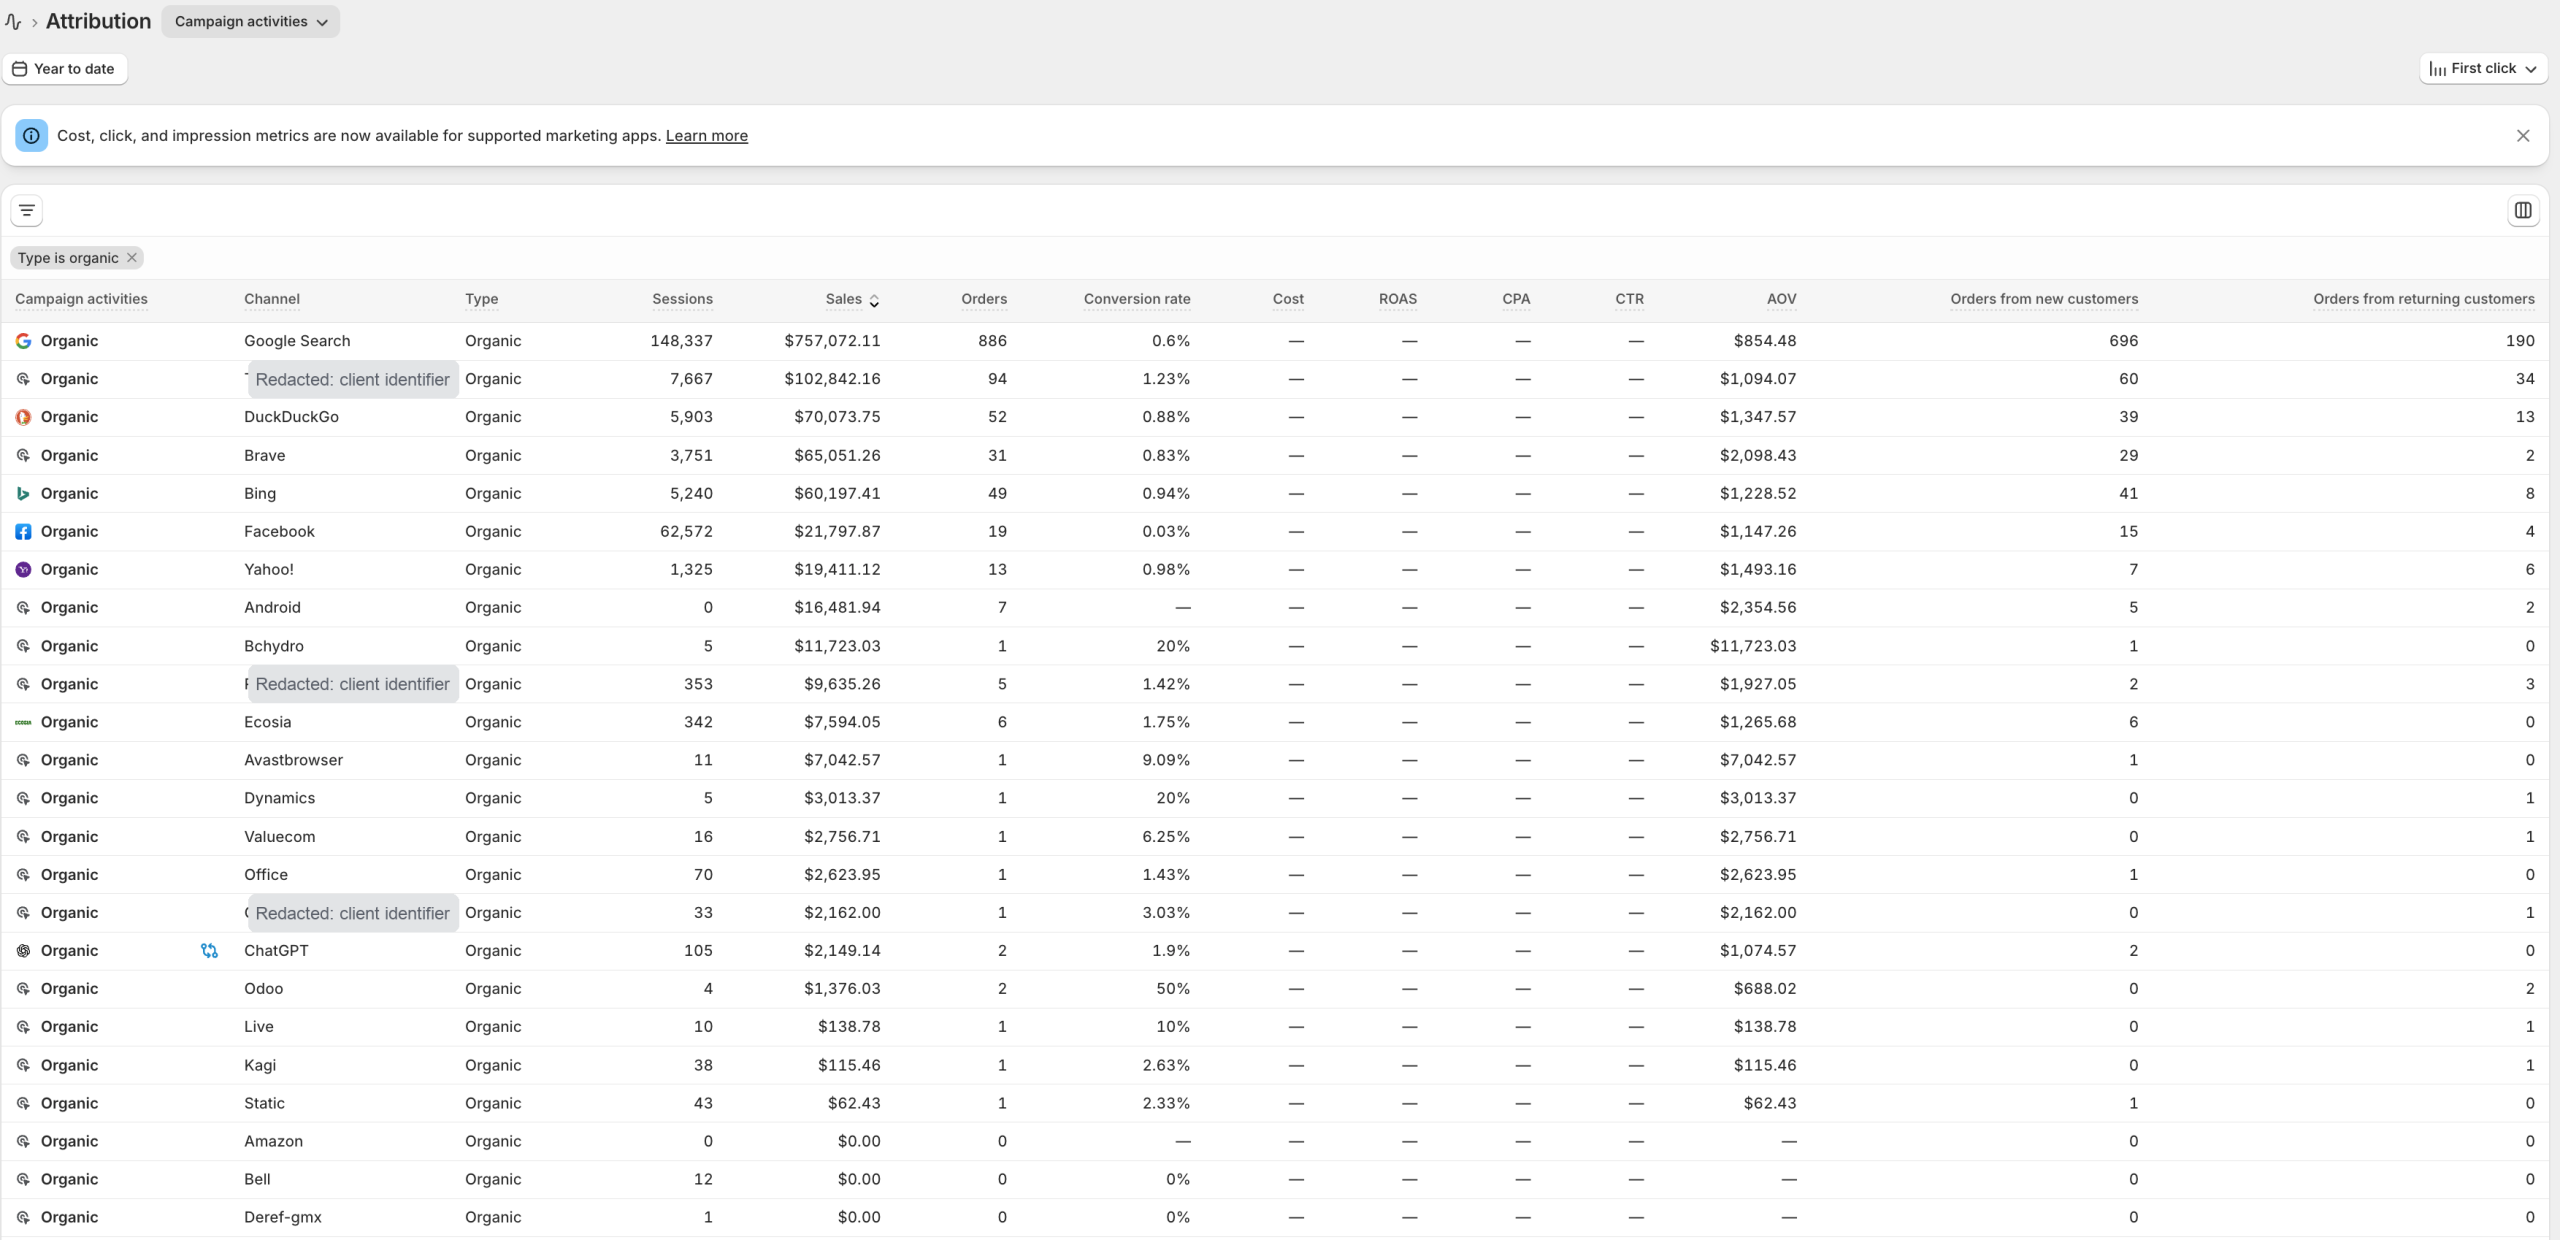Click the analytics breadcrumb icon

point(13,21)
